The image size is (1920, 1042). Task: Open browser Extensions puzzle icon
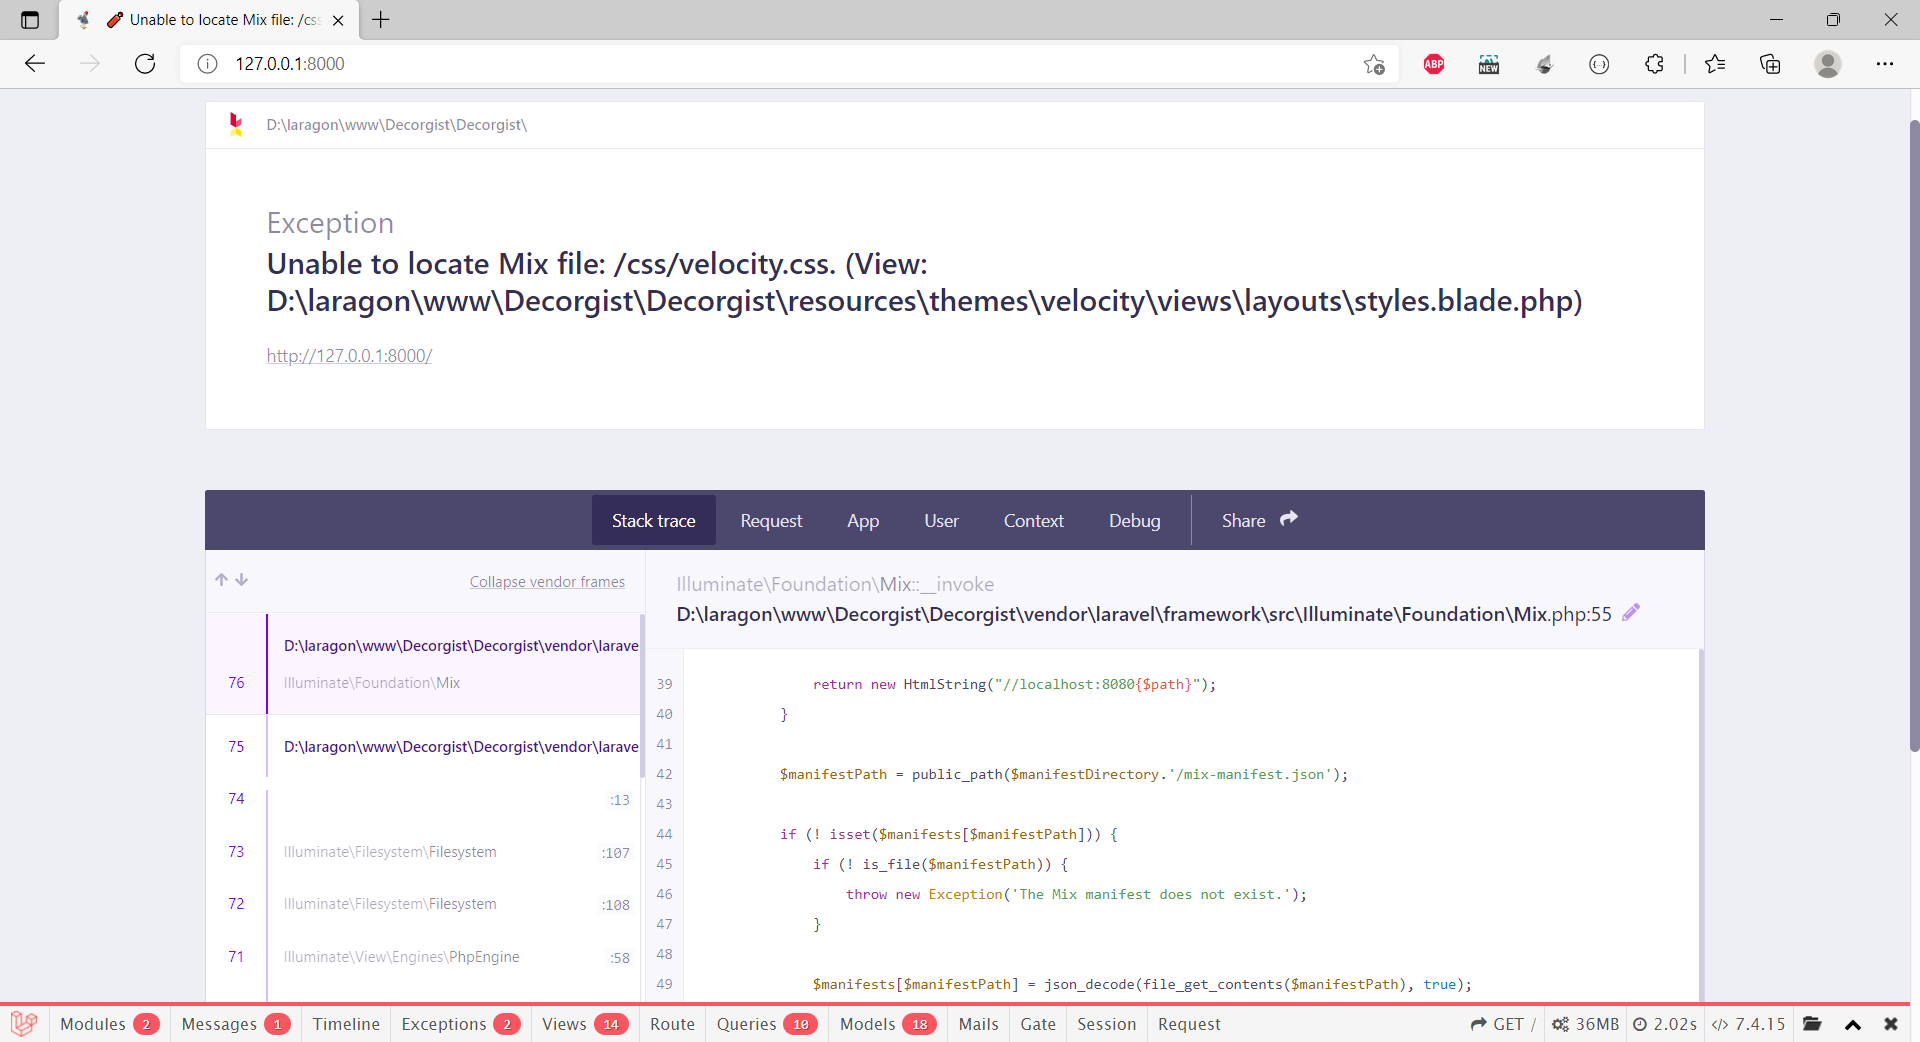click(x=1654, y=64)
